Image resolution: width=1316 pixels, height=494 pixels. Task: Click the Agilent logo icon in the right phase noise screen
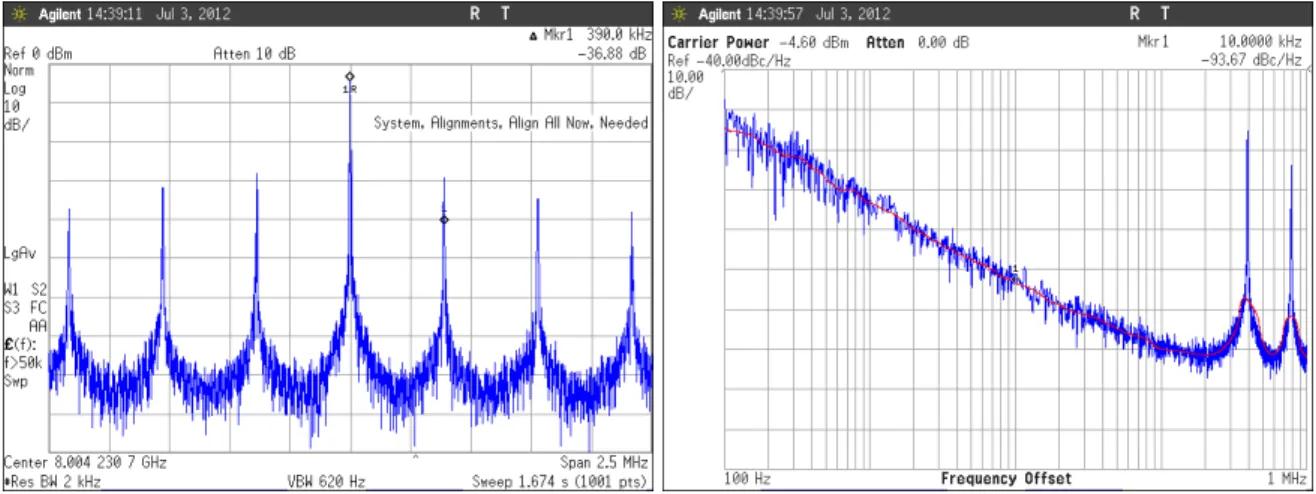[680, 14]
